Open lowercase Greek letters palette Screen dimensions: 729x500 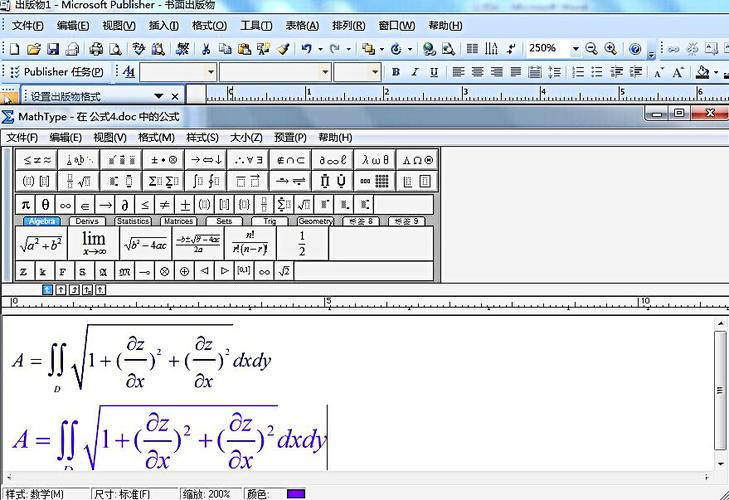(375, 160)
